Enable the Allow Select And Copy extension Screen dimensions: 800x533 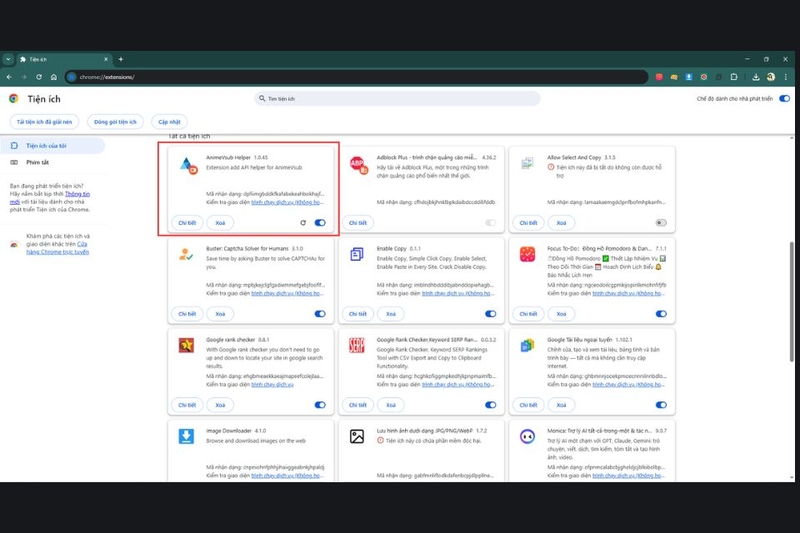[661, 223]
